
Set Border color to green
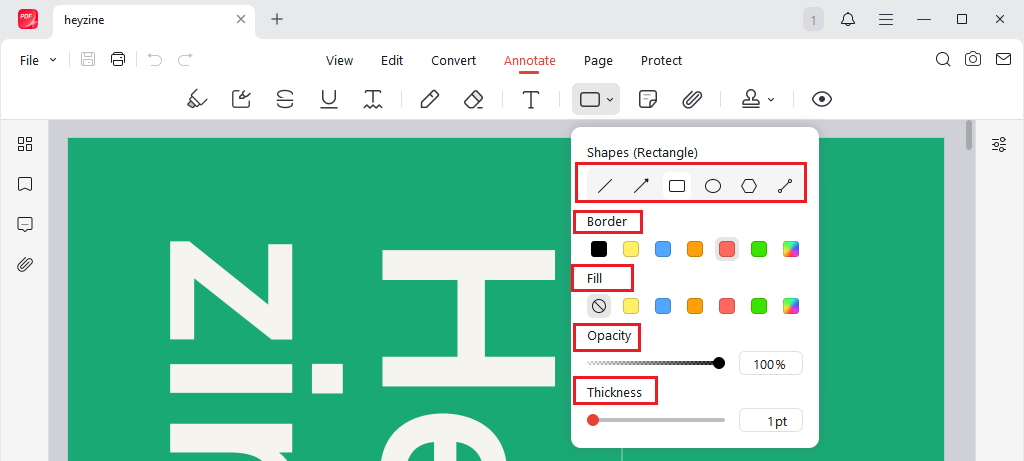[x=759, y=249]
